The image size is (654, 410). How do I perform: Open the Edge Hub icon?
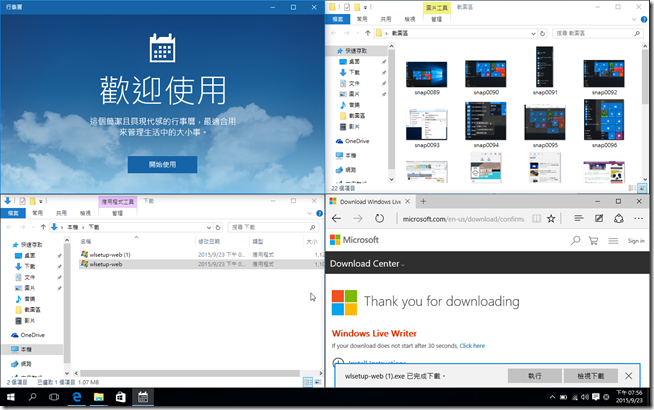579,218
